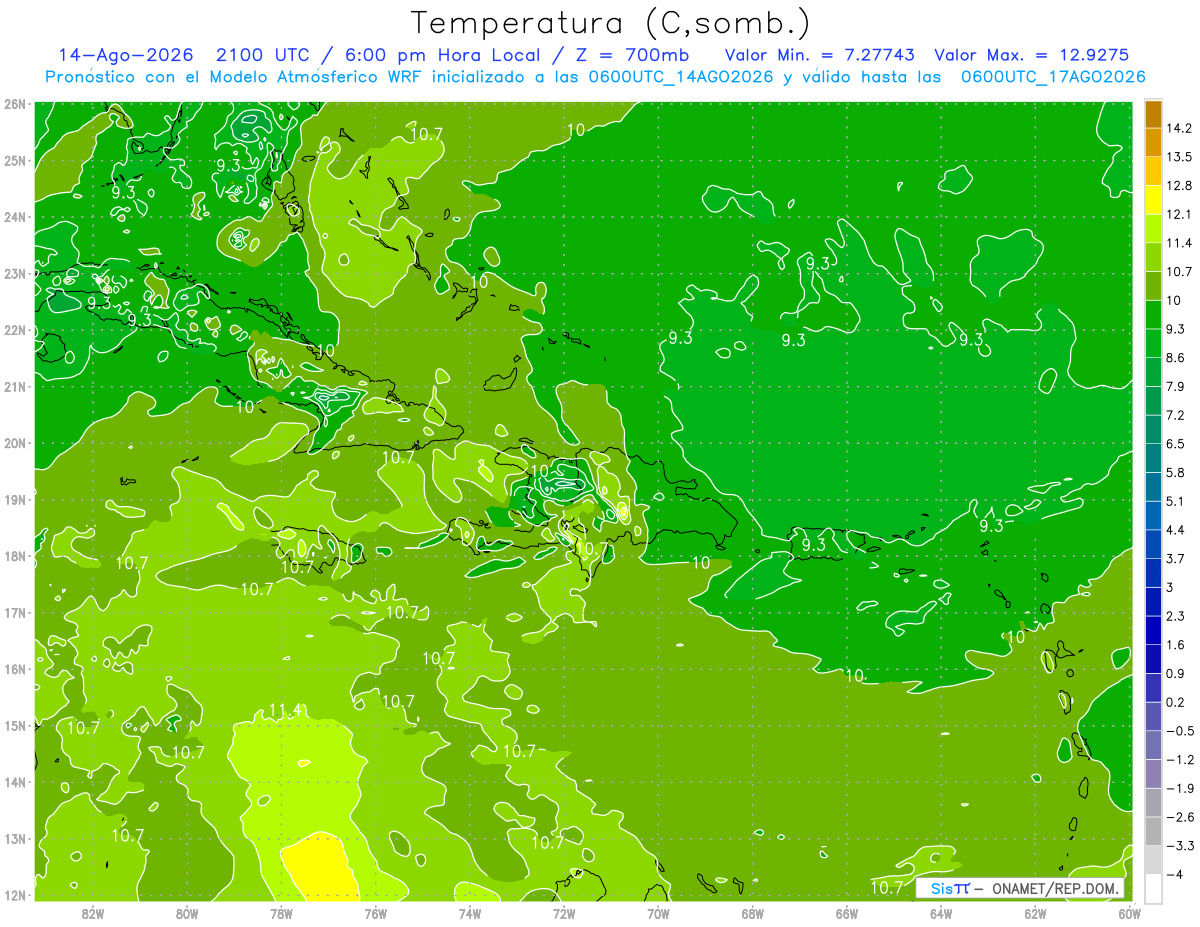Click the '74W' longitude axis label

click(469, 913)
